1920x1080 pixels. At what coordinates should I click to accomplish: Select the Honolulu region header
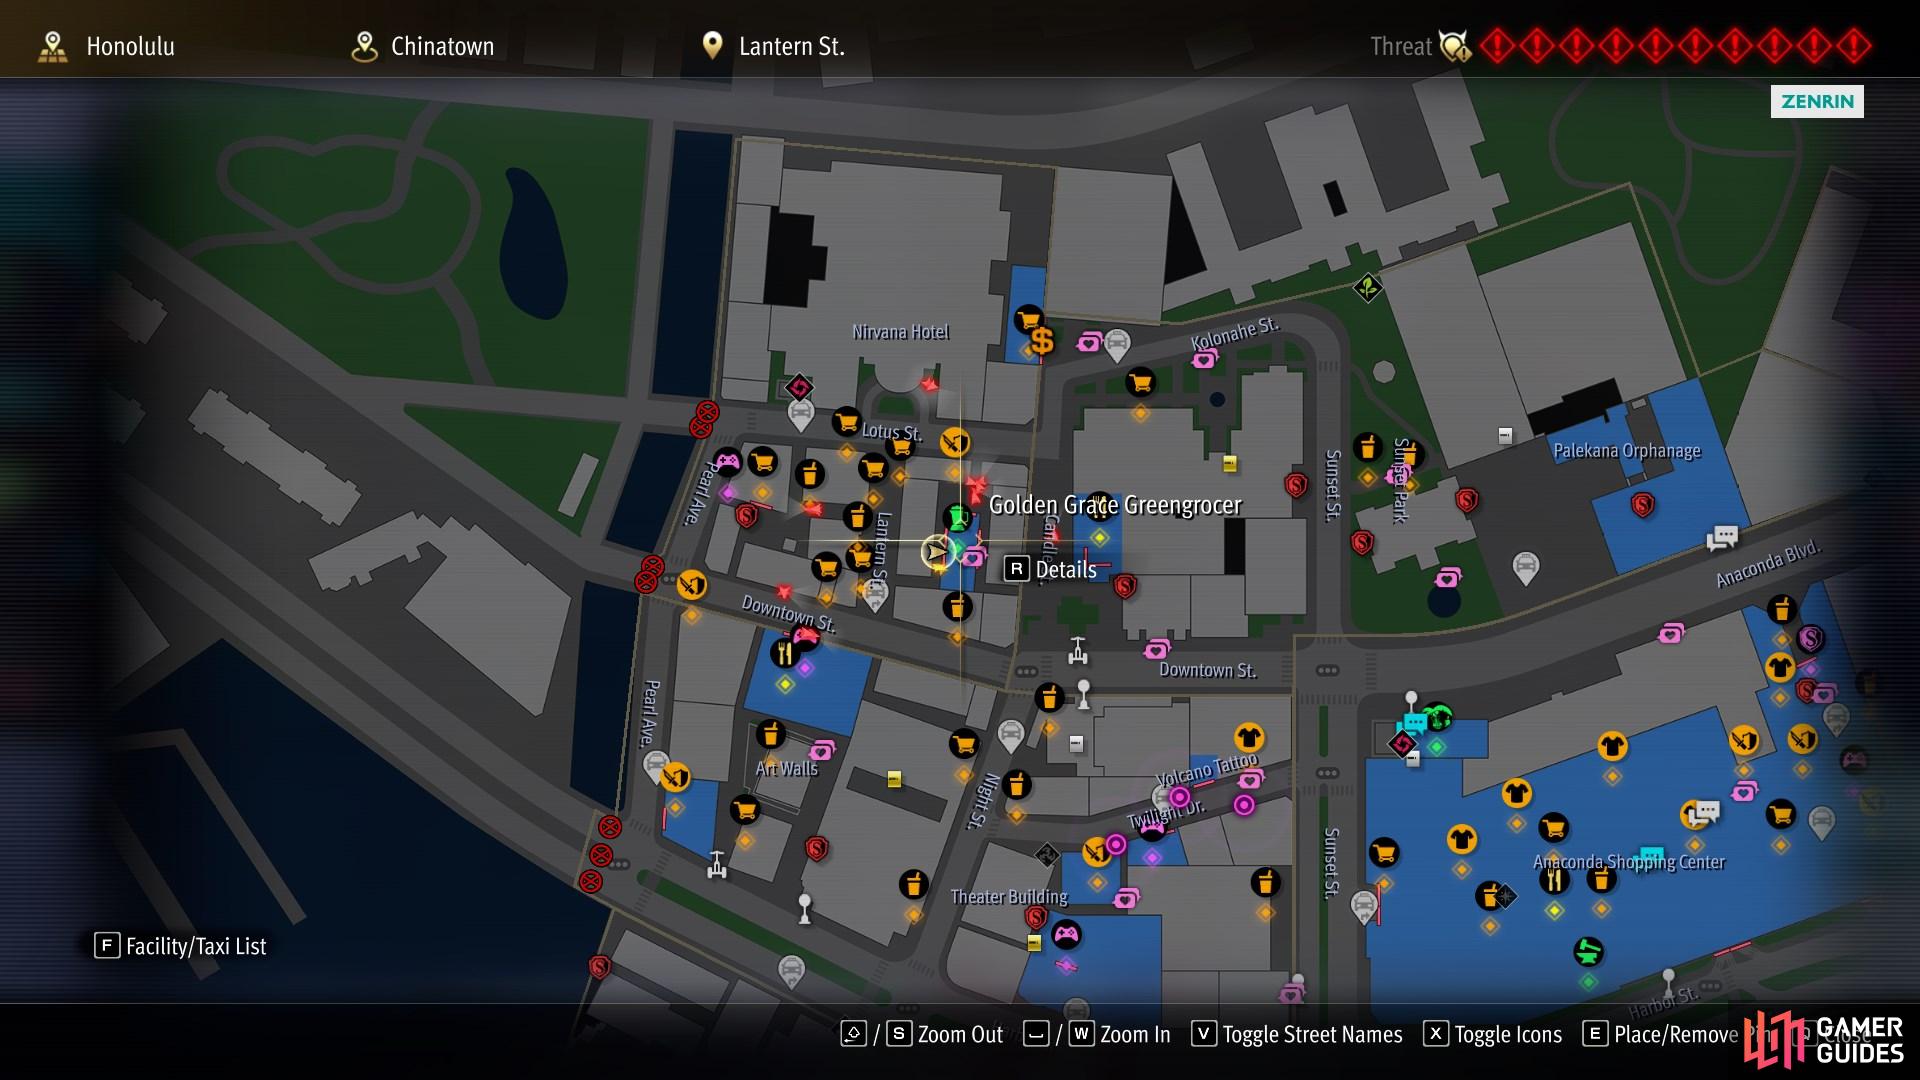click(x=107, y=46)
